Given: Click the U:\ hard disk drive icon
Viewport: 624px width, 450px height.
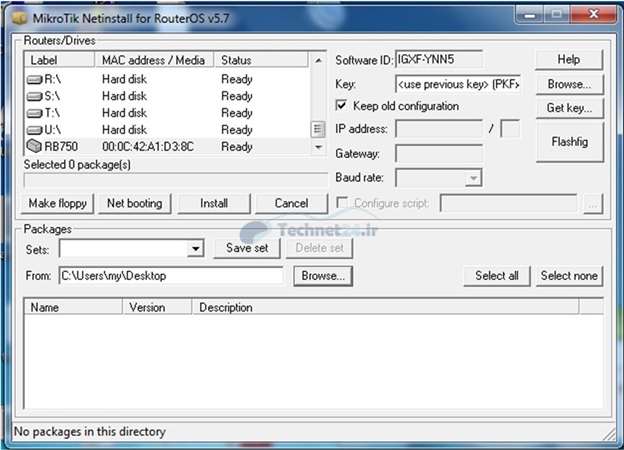Looking at the screenshot, I should (35, 130).
